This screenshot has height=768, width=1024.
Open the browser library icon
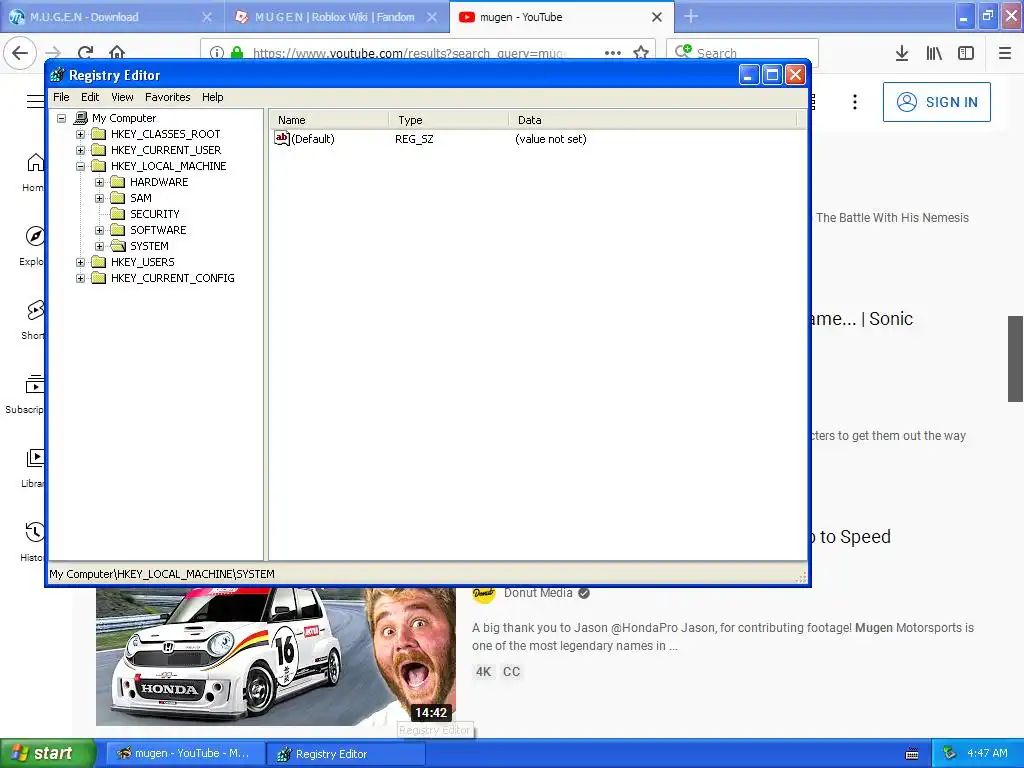[934, 54]
